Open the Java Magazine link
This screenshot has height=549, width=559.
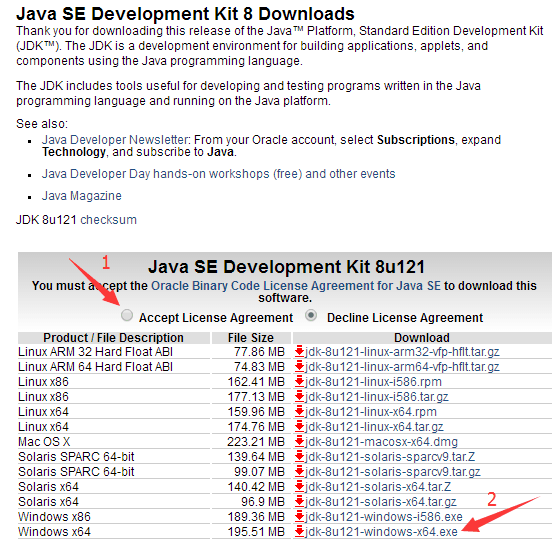click(82, 196)
